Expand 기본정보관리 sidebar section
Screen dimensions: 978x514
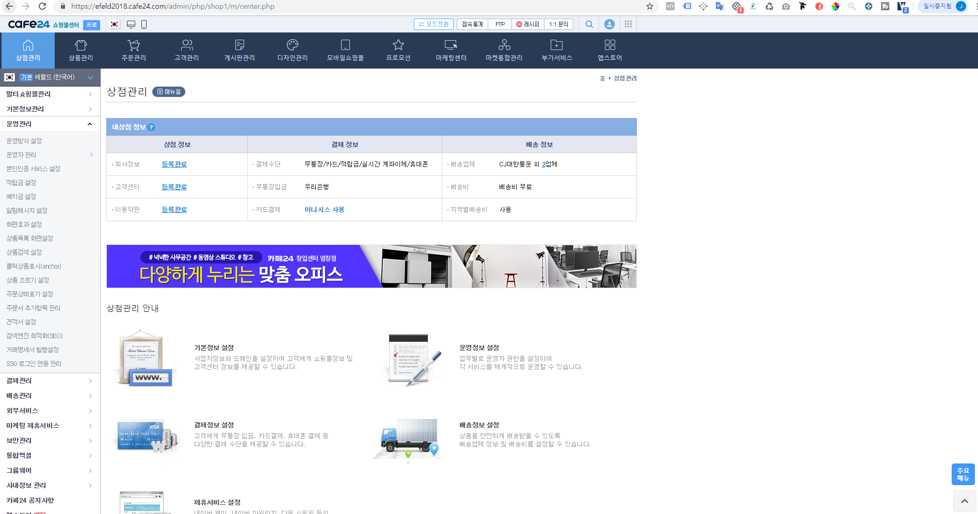50,109
